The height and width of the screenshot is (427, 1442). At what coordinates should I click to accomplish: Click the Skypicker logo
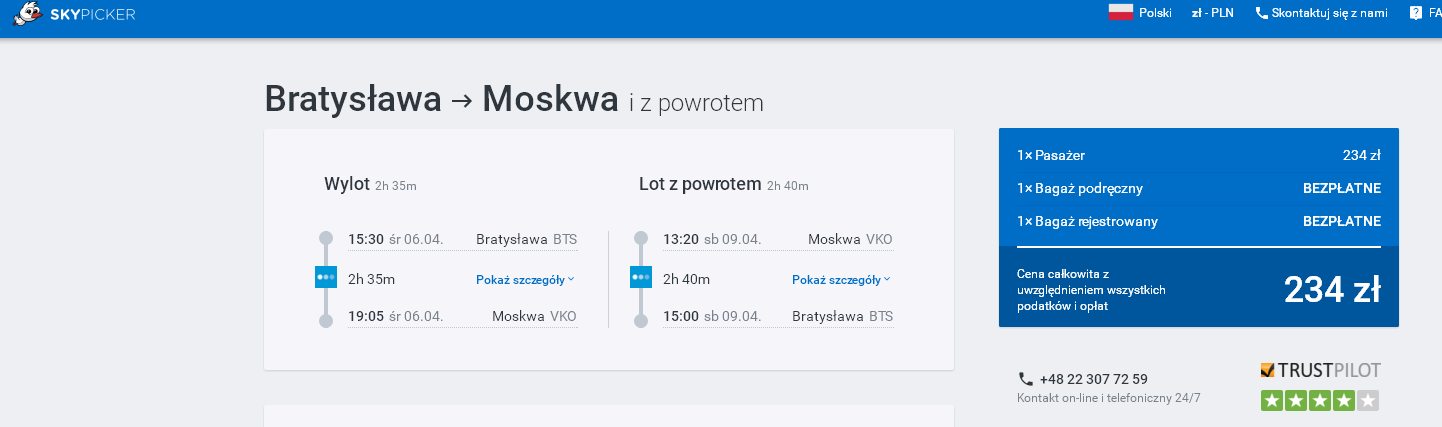click(x=74, y=14)
